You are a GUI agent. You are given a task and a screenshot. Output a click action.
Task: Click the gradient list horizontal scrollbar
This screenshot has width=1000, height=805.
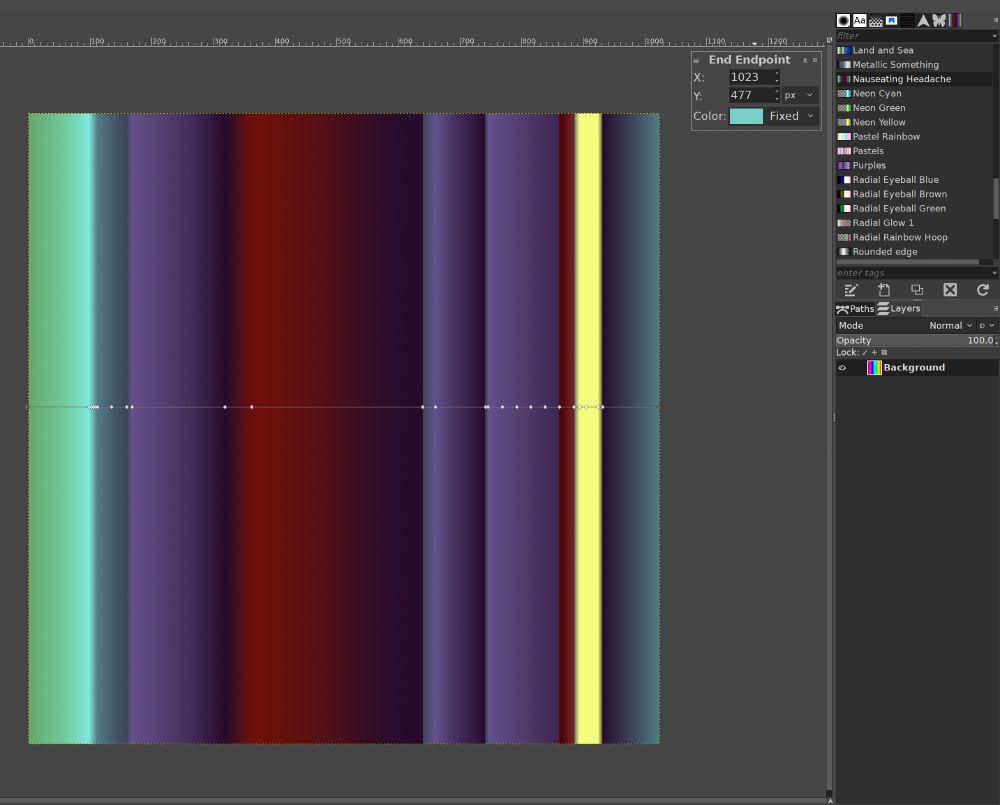point(908,262)
